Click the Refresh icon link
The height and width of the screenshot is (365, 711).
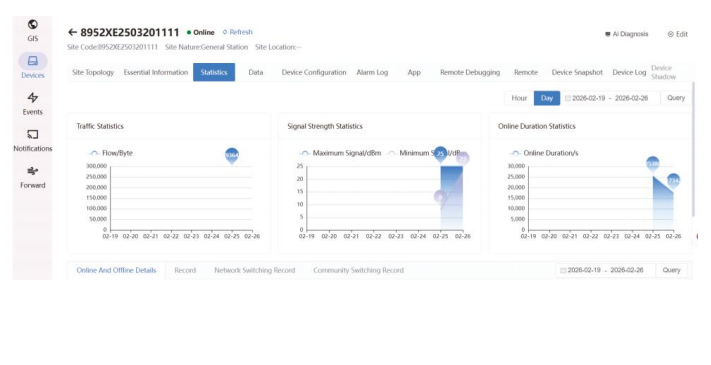225,32
